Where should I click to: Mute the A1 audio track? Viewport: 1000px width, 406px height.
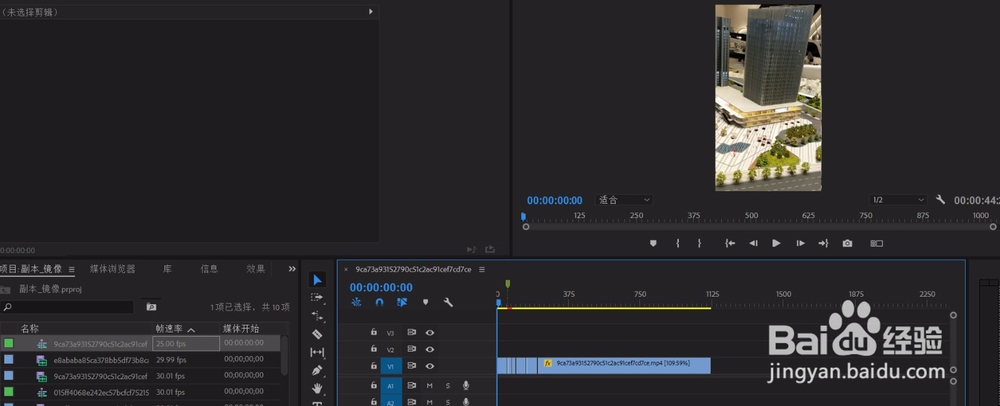click(x=429, y=386)
